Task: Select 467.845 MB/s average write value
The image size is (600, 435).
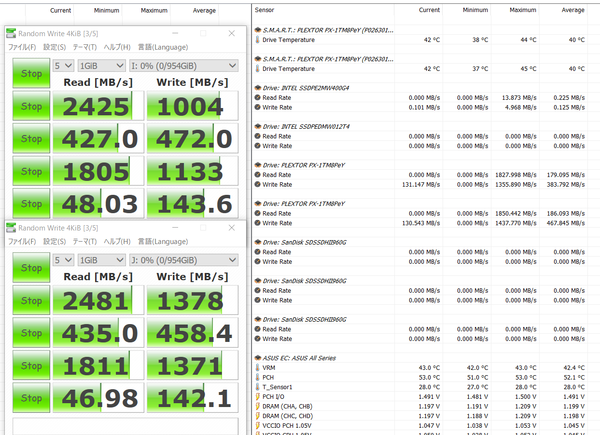Action: 566,223
